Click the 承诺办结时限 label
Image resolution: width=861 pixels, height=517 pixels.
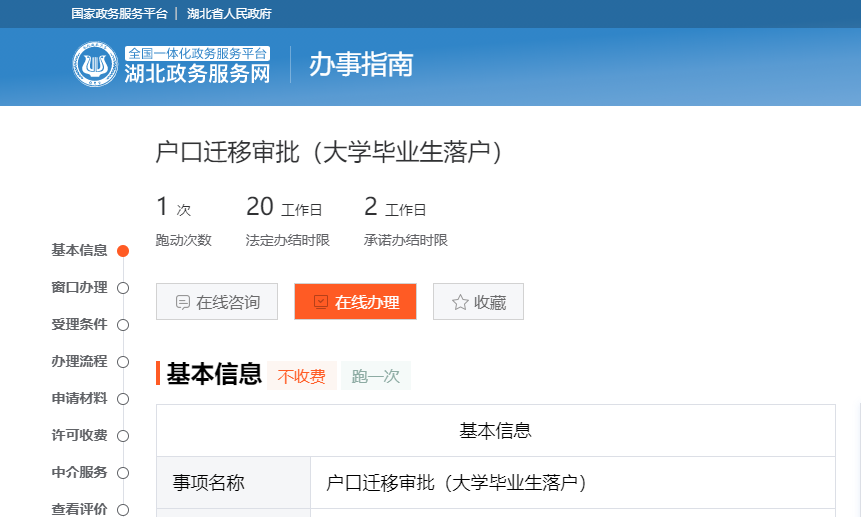pos(405,240)
